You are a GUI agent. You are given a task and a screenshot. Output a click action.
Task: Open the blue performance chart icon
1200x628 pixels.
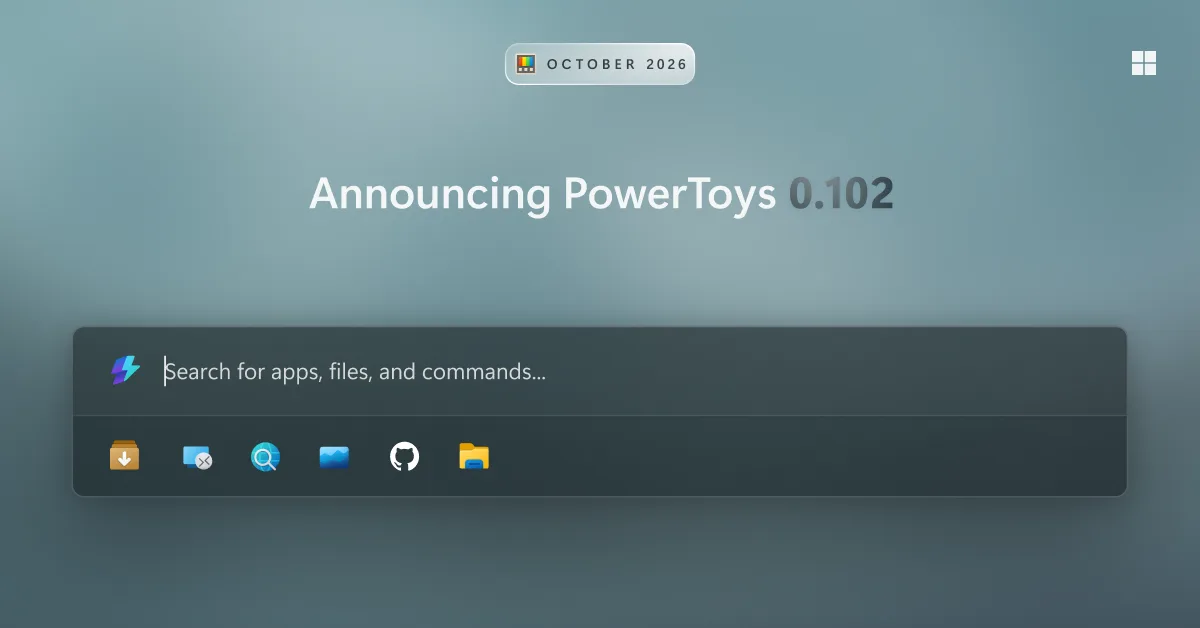click(334, 457)
